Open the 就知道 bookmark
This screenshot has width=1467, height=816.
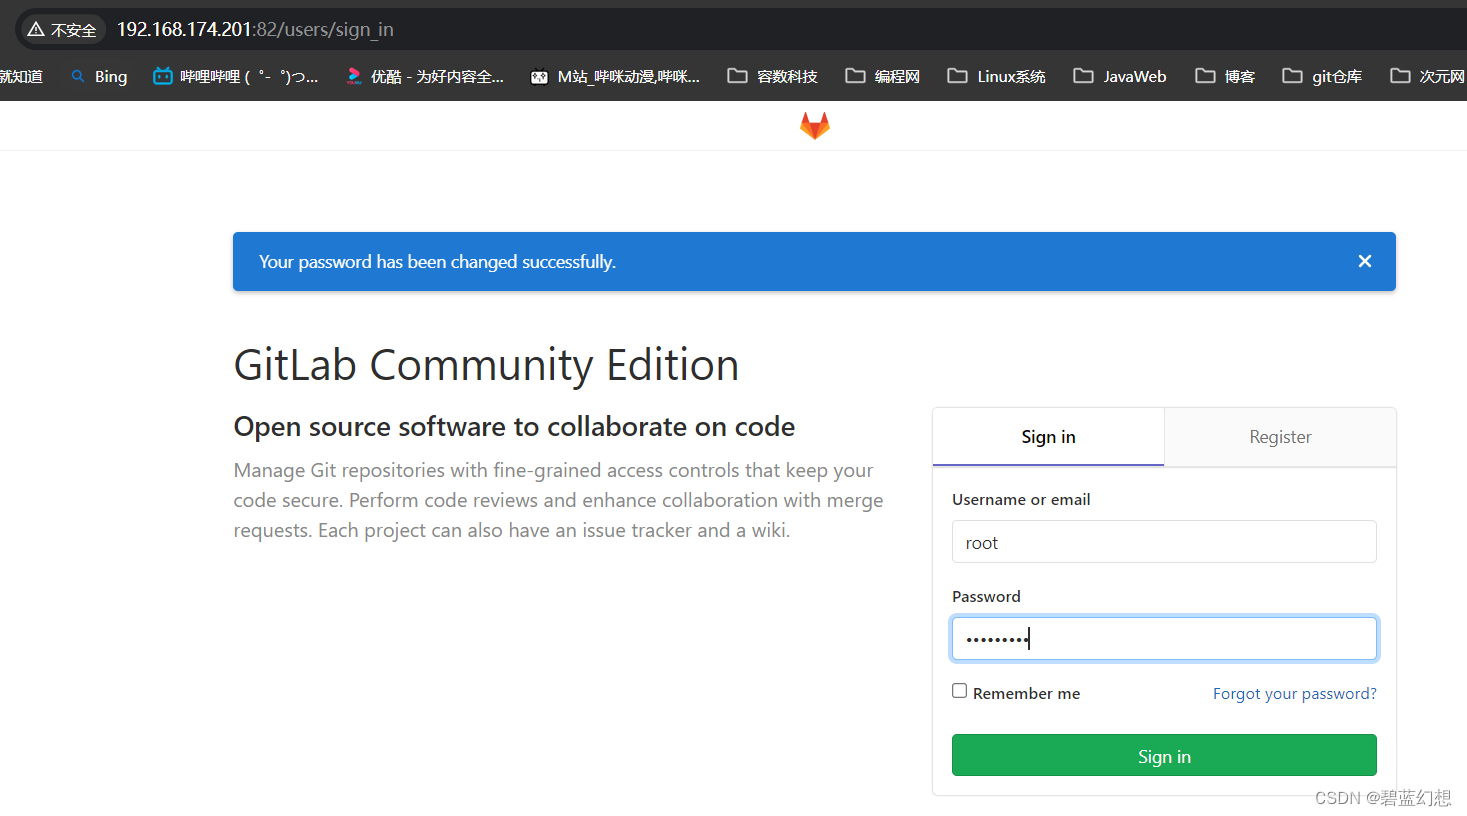(x=21, y=76)
